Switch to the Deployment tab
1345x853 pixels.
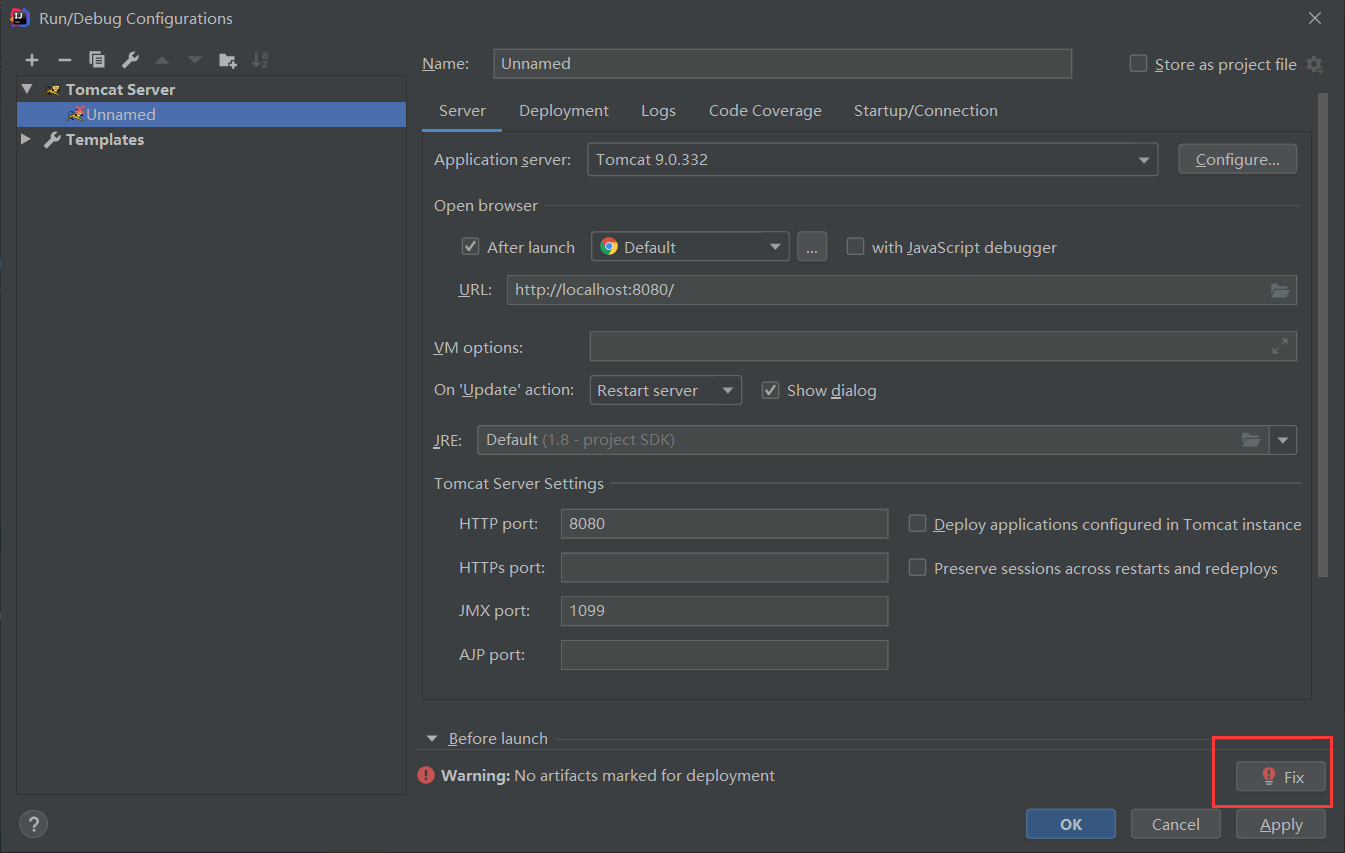click(564, 111)
